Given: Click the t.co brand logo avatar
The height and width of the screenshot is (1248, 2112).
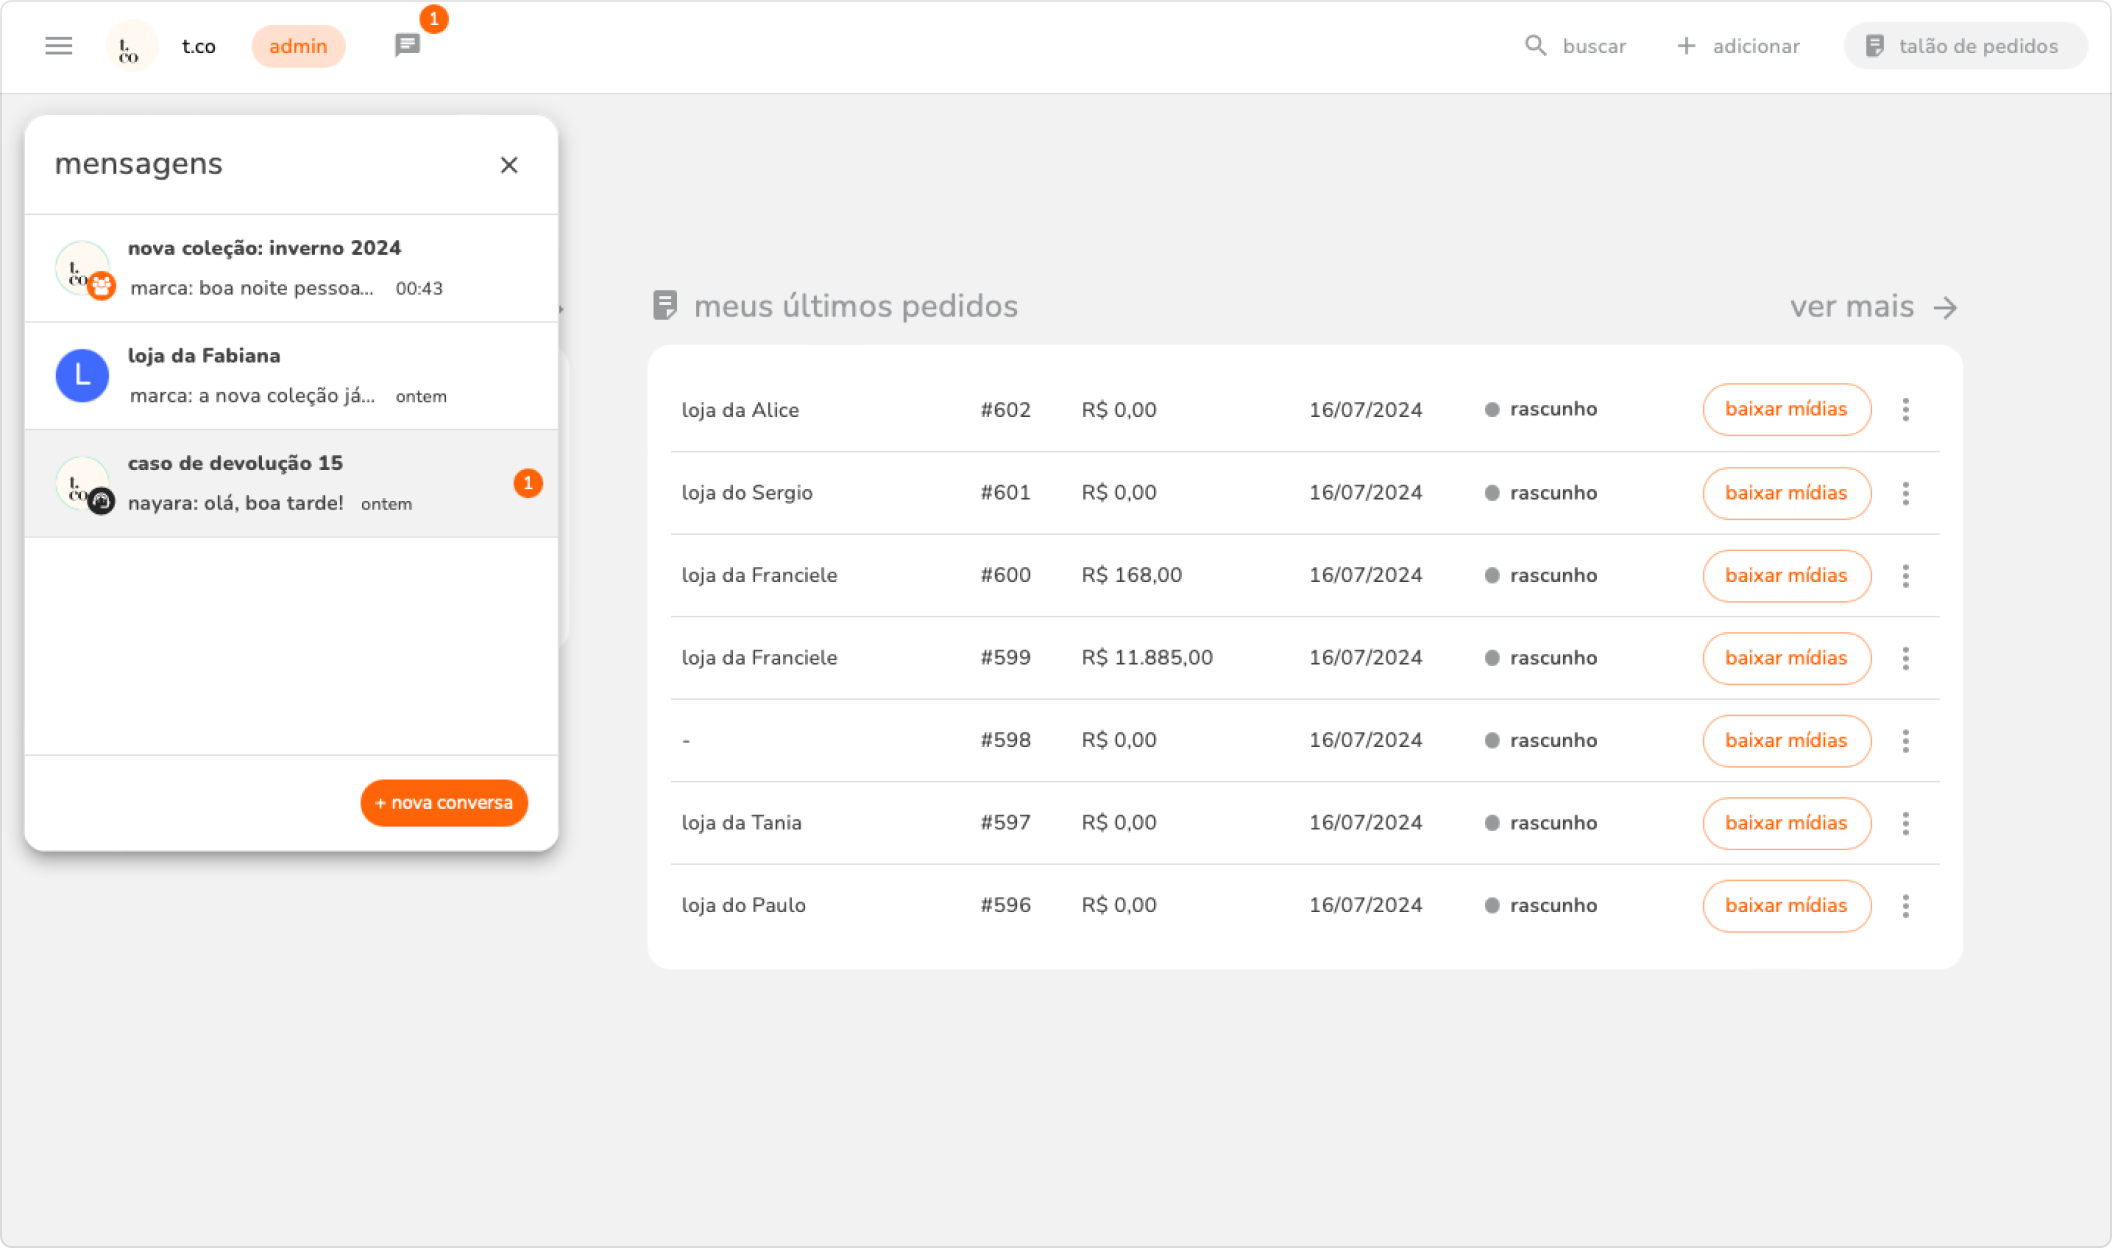Looking at the screenshot, I should [131, 46].
